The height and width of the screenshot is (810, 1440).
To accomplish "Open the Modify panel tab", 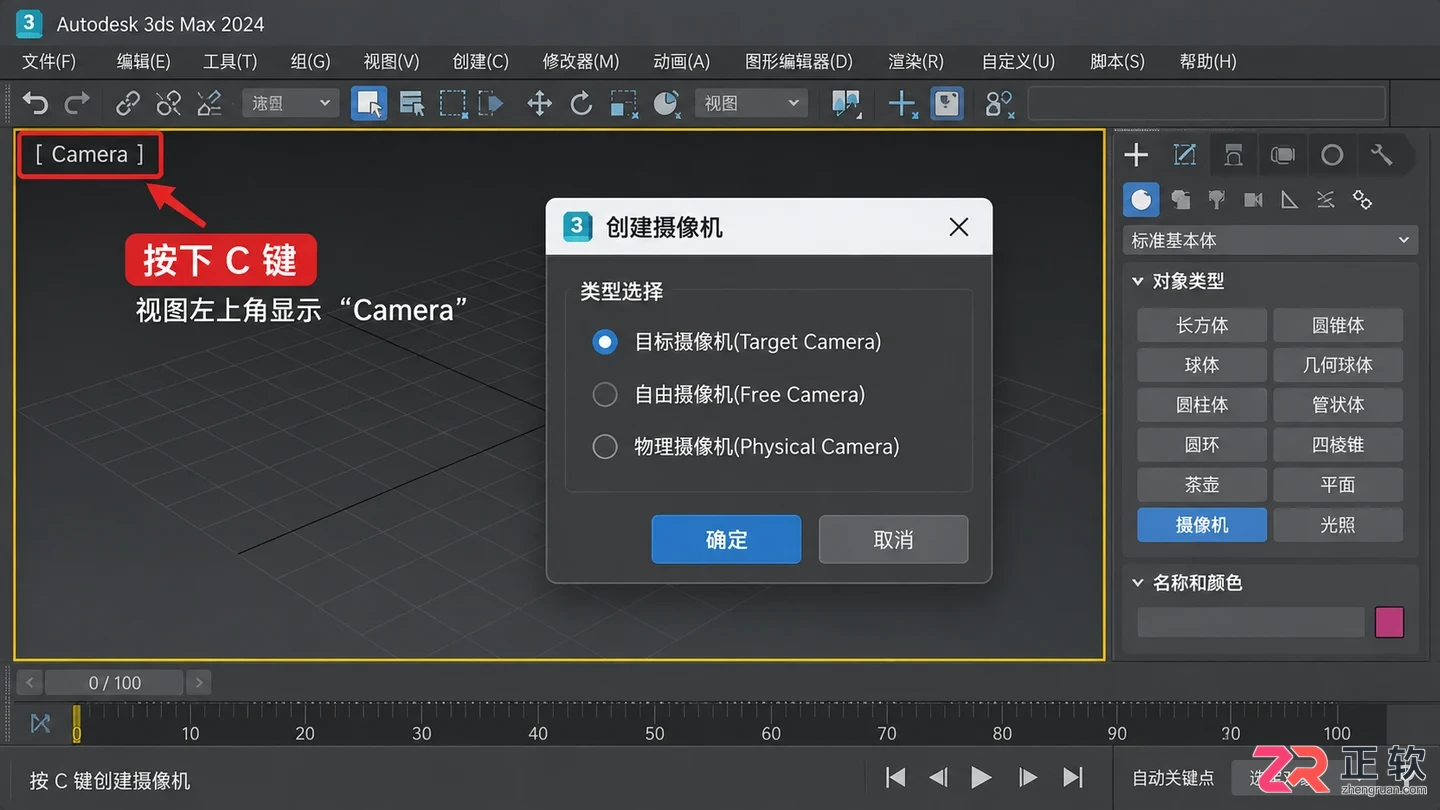I will (x=1185, y=155).
